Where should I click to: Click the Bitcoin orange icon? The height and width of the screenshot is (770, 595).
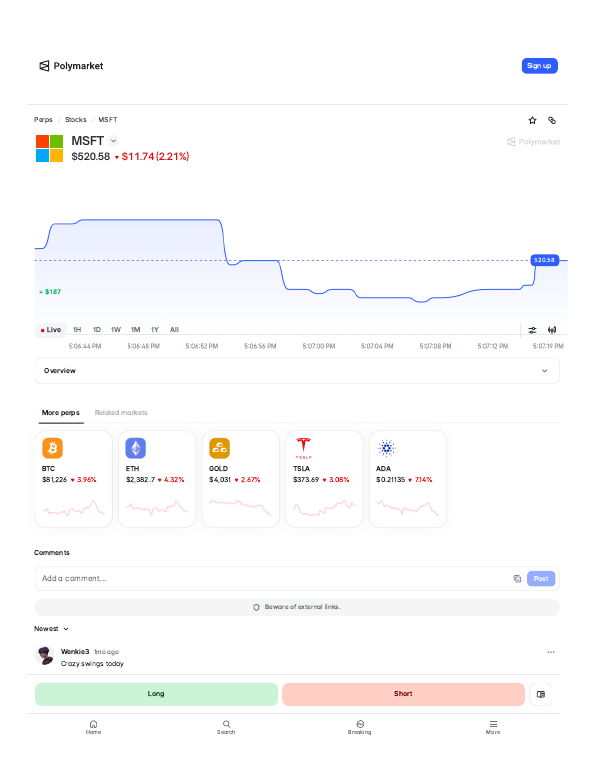tap(52, 448)
